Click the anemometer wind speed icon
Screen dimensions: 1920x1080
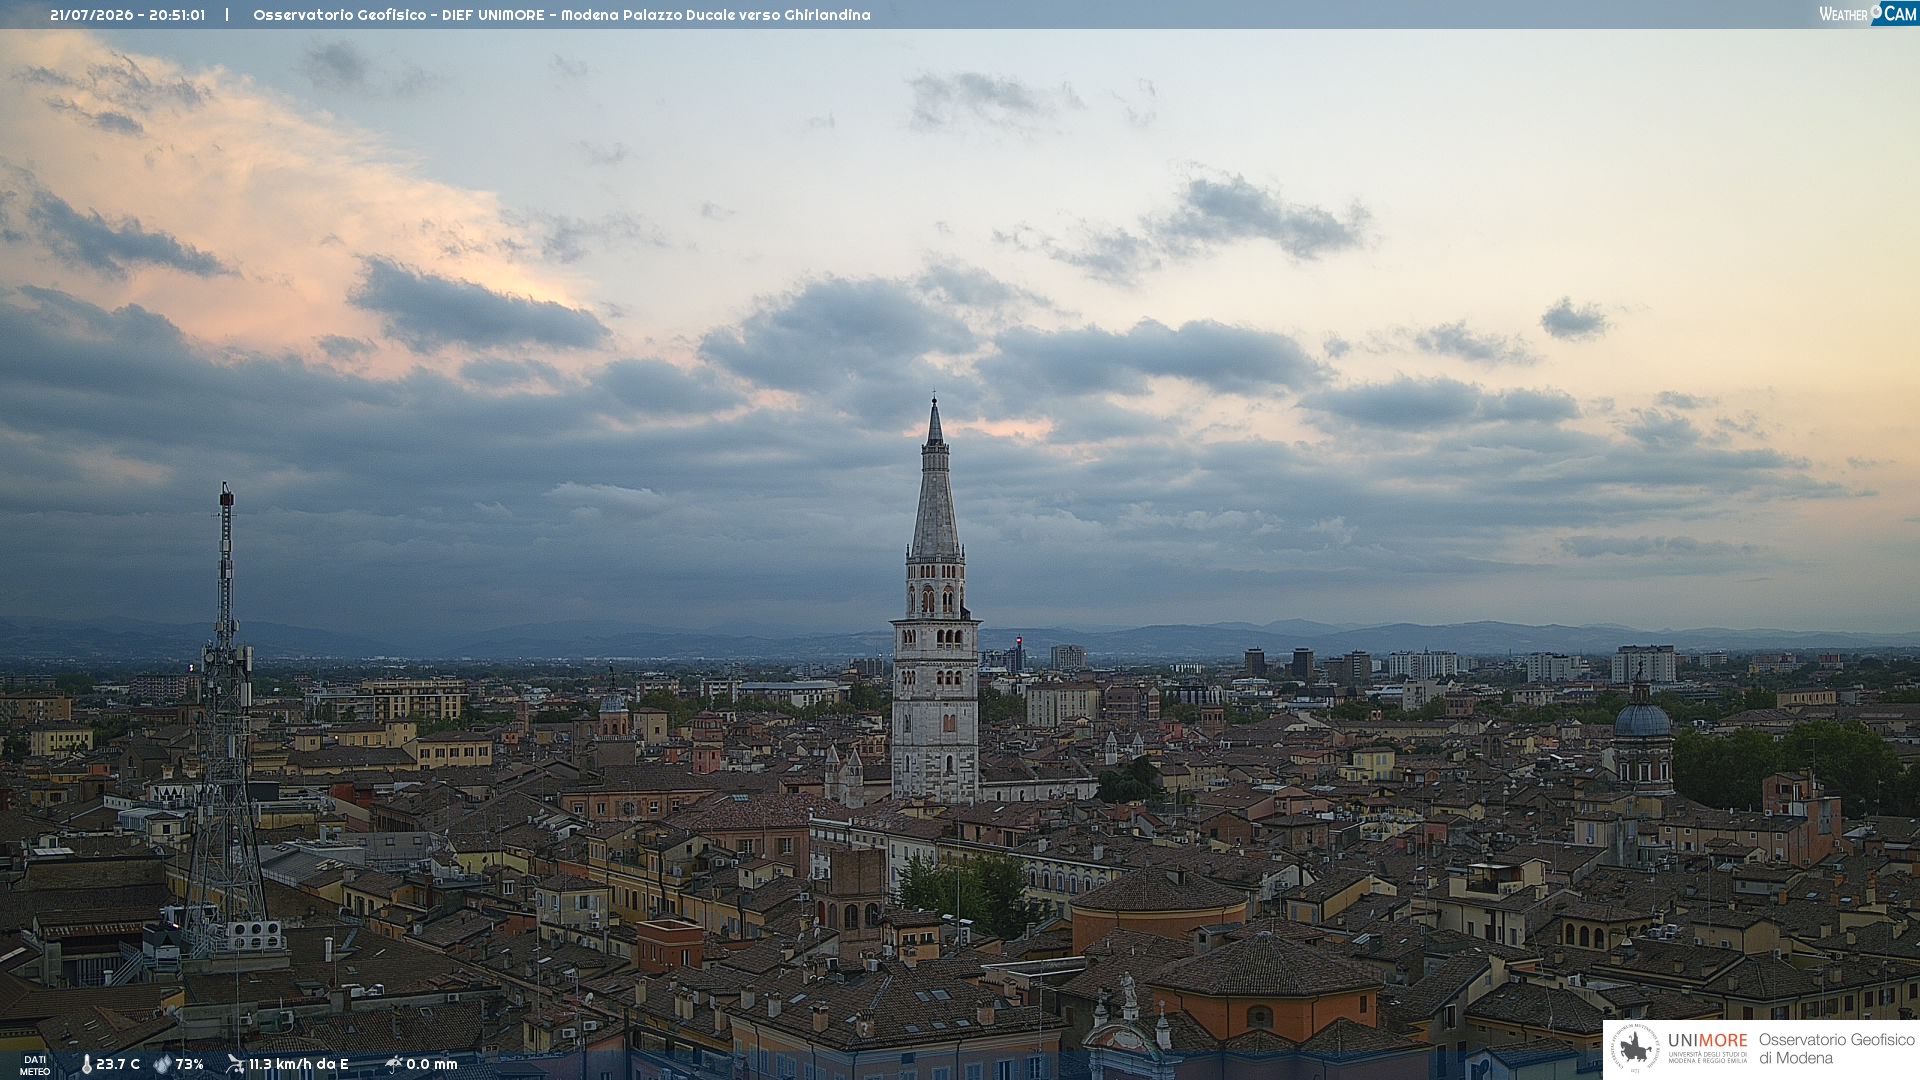click(x=235, y=1064)
